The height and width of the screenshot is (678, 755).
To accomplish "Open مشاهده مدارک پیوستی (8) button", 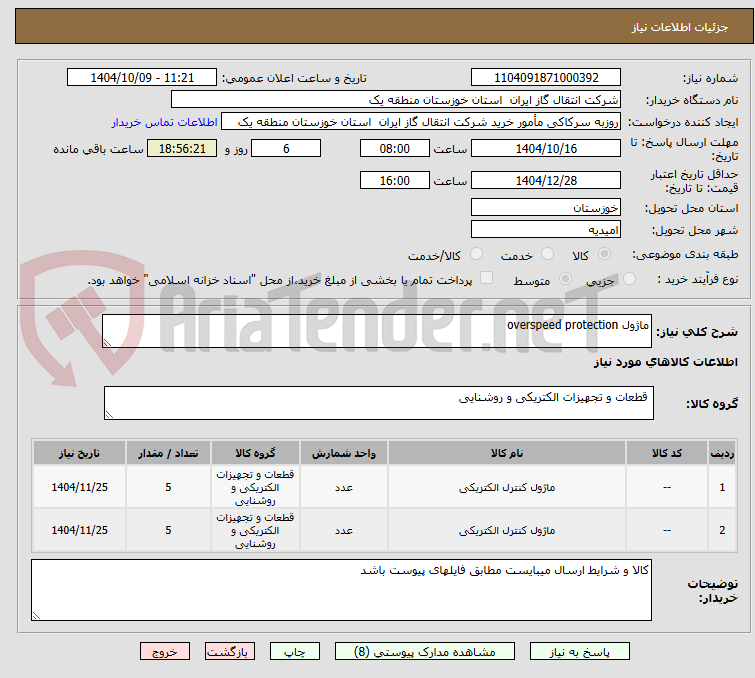I will 425,652.
